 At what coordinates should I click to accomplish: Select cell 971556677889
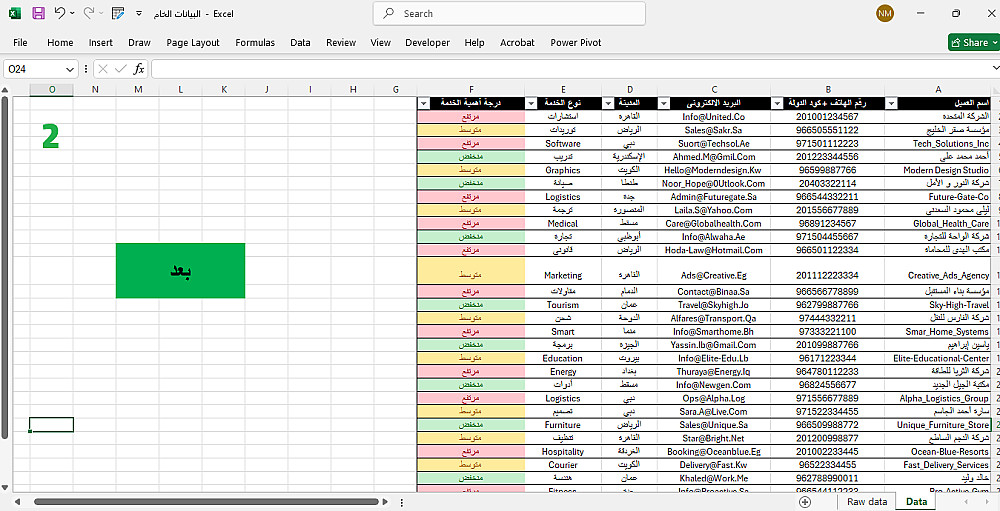[x=827, y=398]
